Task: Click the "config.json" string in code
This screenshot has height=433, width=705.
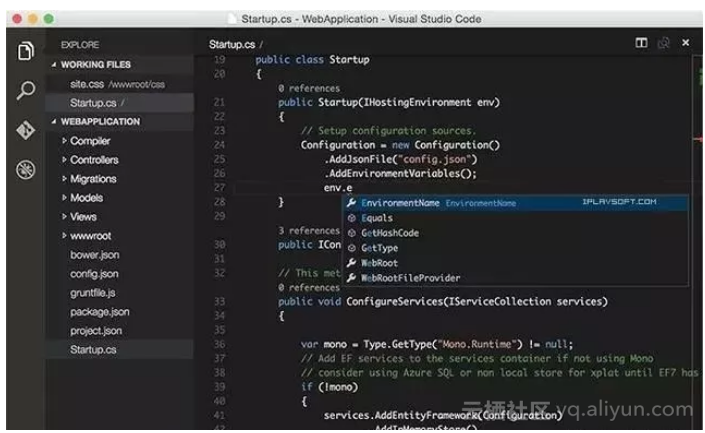Action: click(x=435, y=160)
